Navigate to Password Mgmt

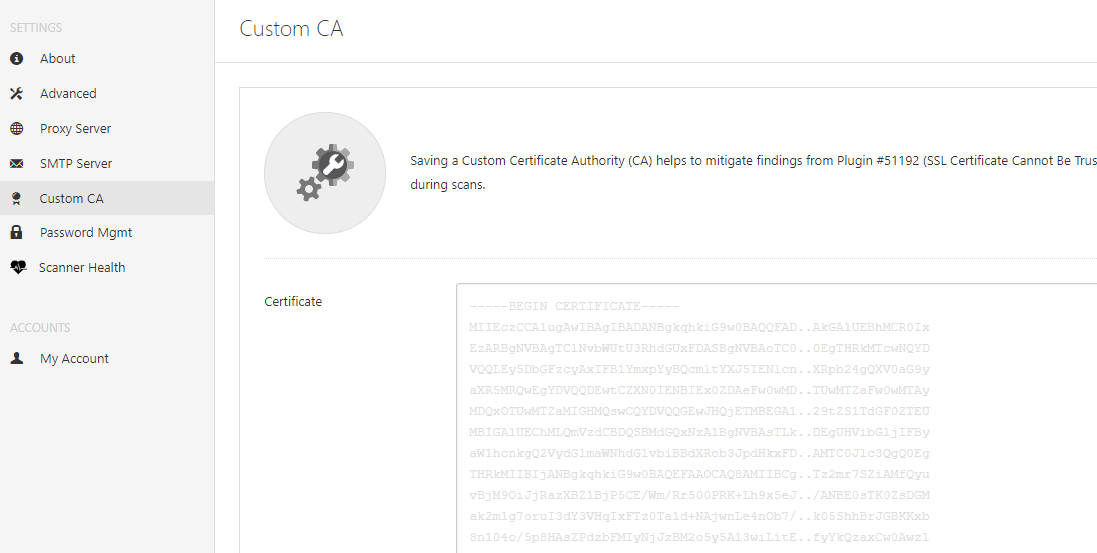click(x=86, y=233)
